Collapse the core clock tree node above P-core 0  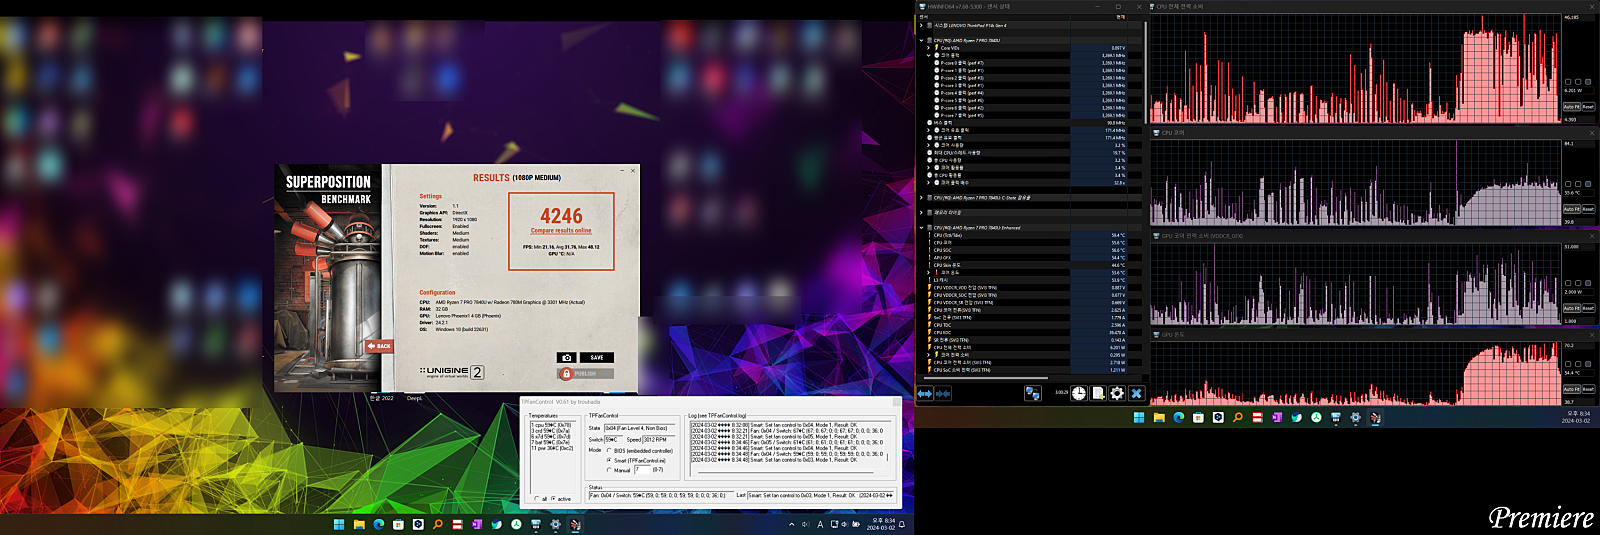pyautogui.click(x=928, y=55)
